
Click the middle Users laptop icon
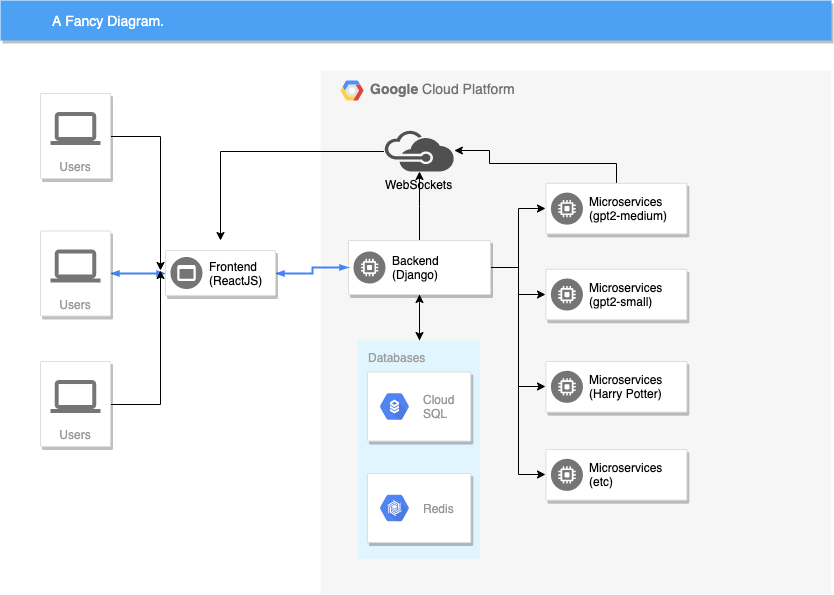click(76, 265)
